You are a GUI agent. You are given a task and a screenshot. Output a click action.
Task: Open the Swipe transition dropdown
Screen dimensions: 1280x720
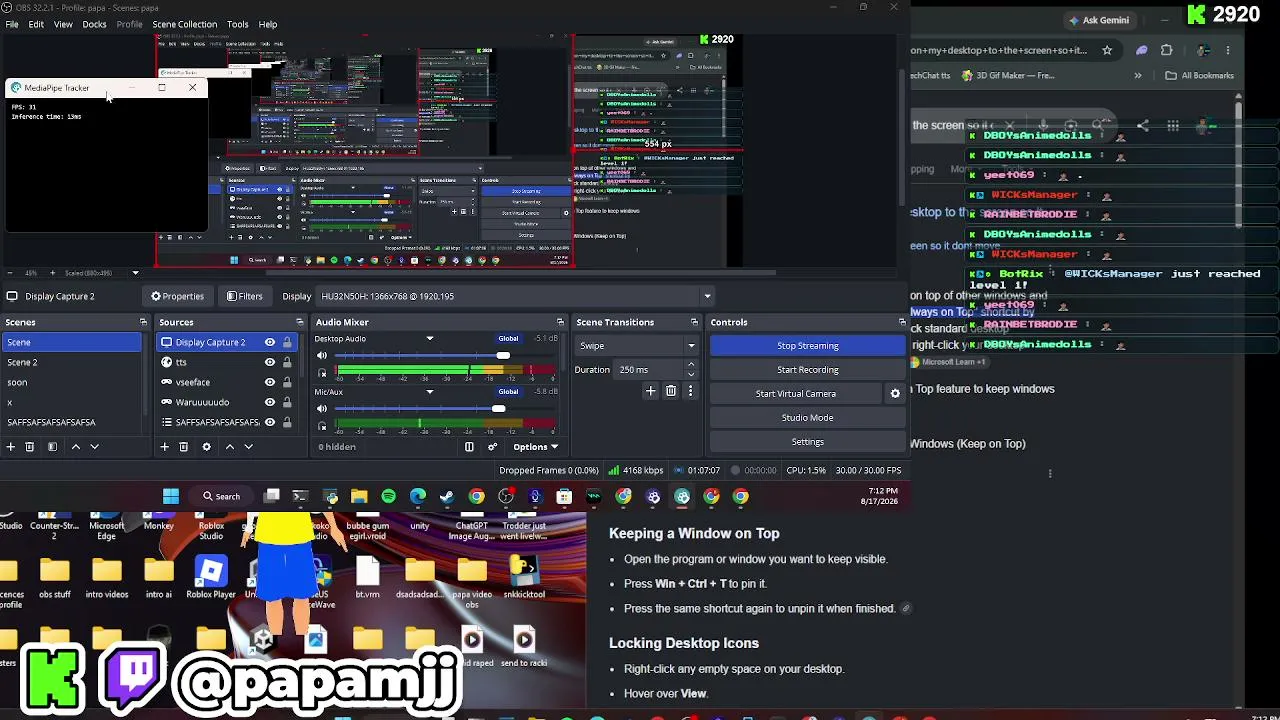point(637,346)
